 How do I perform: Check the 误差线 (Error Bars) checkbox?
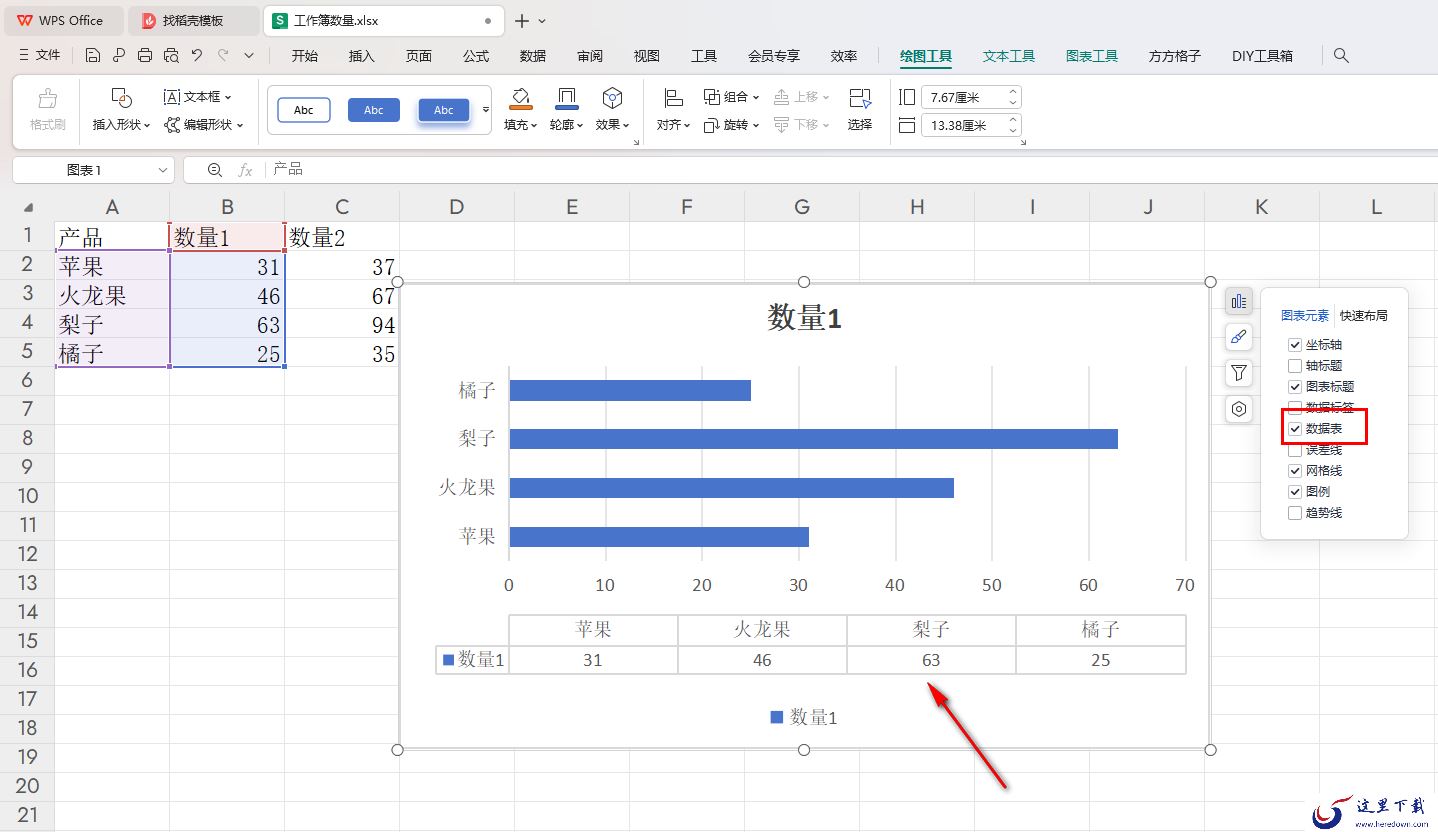1295,450
